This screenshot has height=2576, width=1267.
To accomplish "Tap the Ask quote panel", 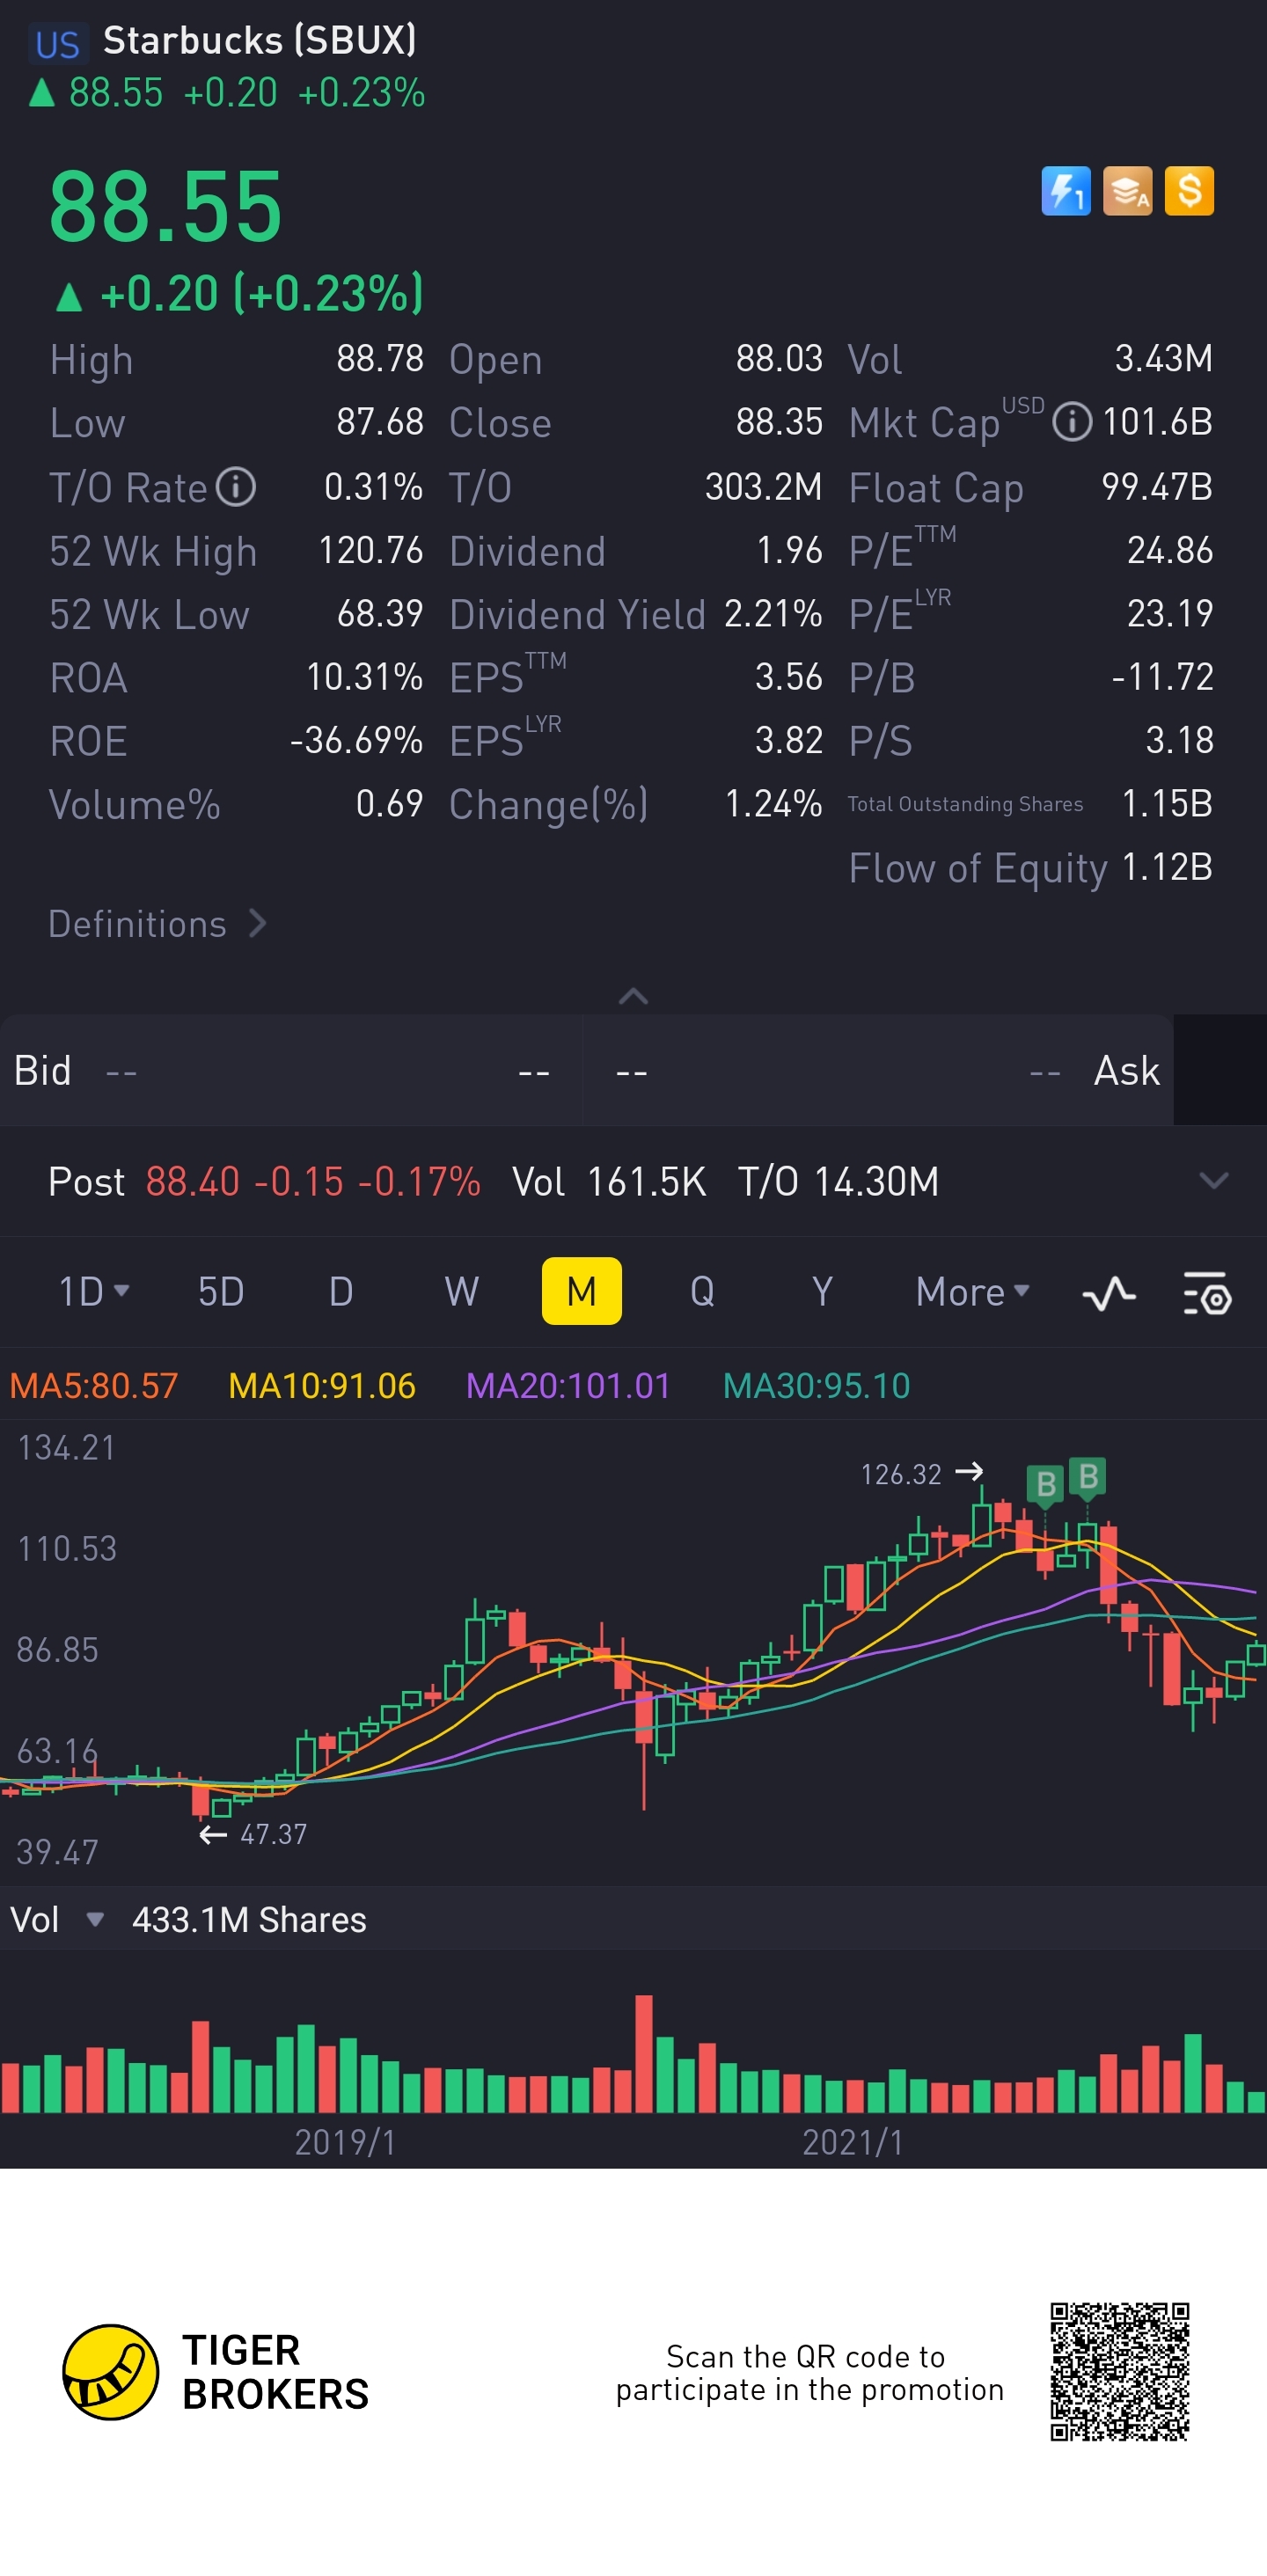I will pyautogui.click(x=877, y=1071).
